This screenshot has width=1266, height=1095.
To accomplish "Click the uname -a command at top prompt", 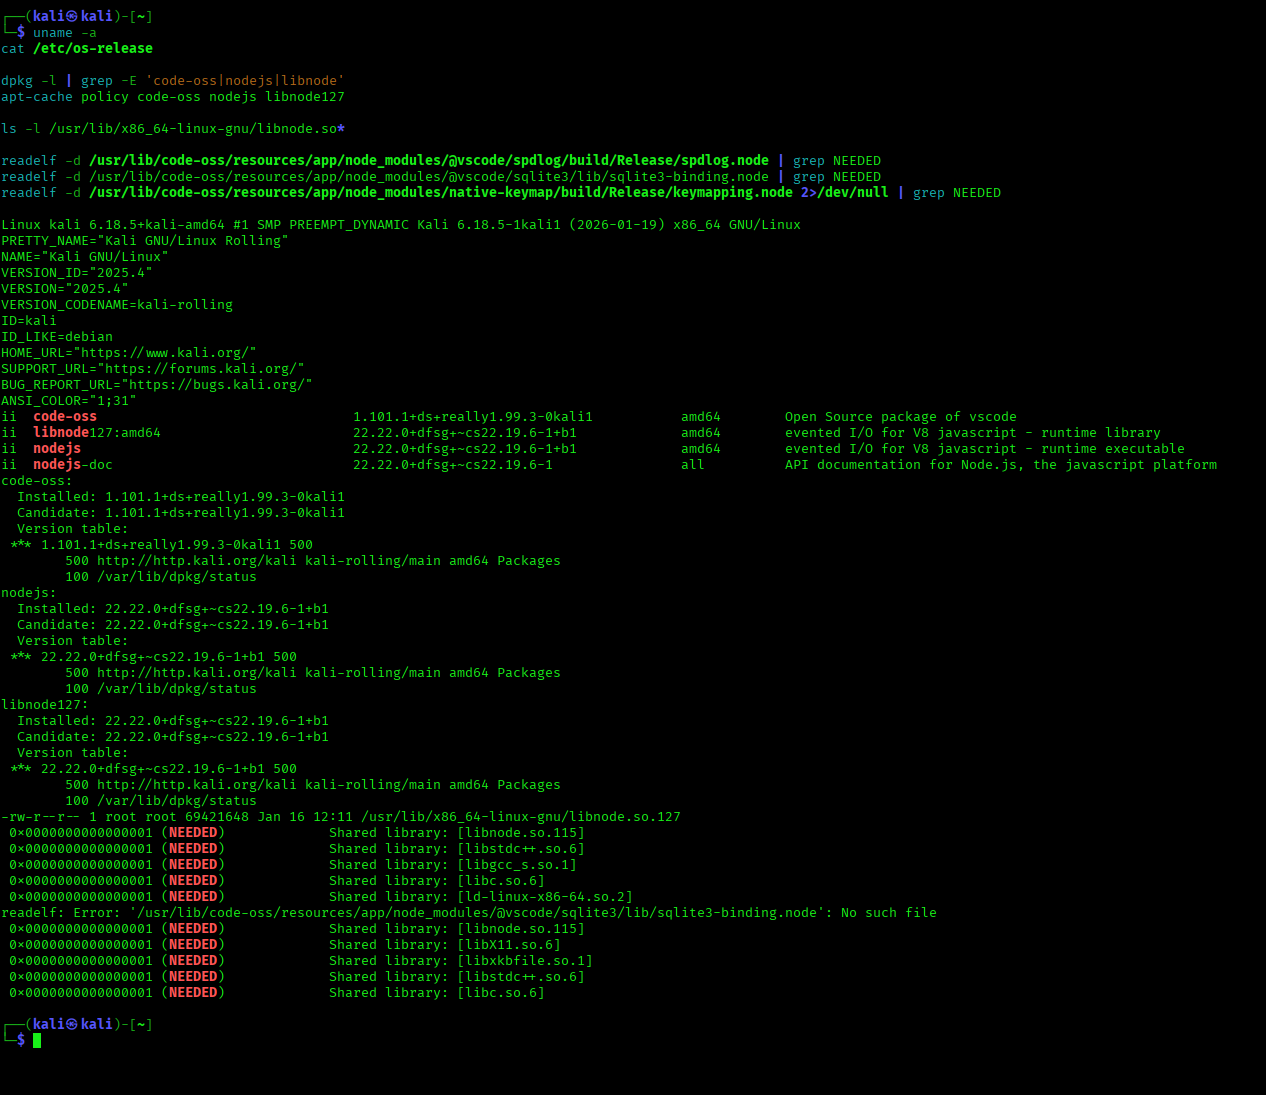I will point(64,33).
